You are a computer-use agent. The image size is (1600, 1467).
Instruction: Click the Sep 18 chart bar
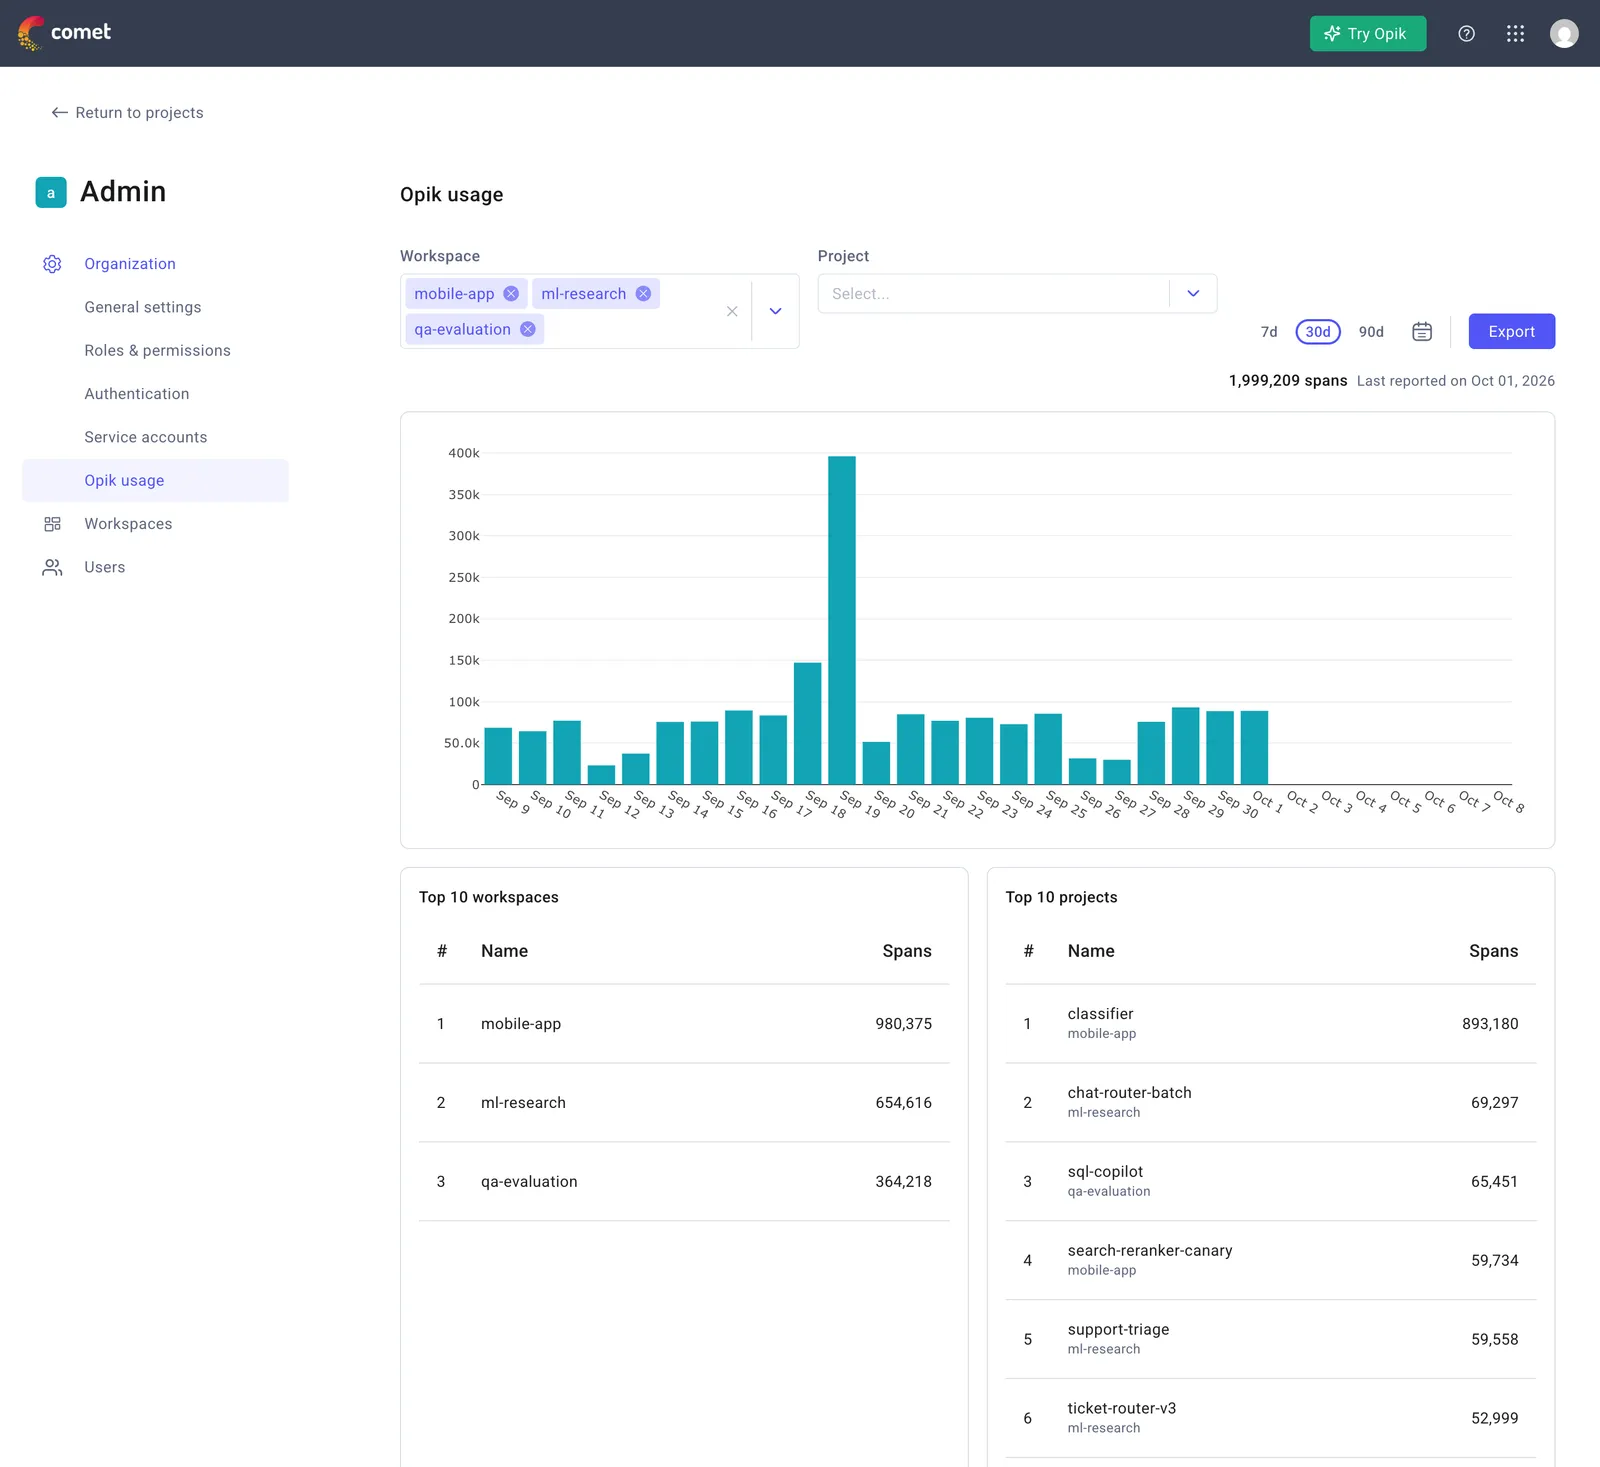click(808, 723)
